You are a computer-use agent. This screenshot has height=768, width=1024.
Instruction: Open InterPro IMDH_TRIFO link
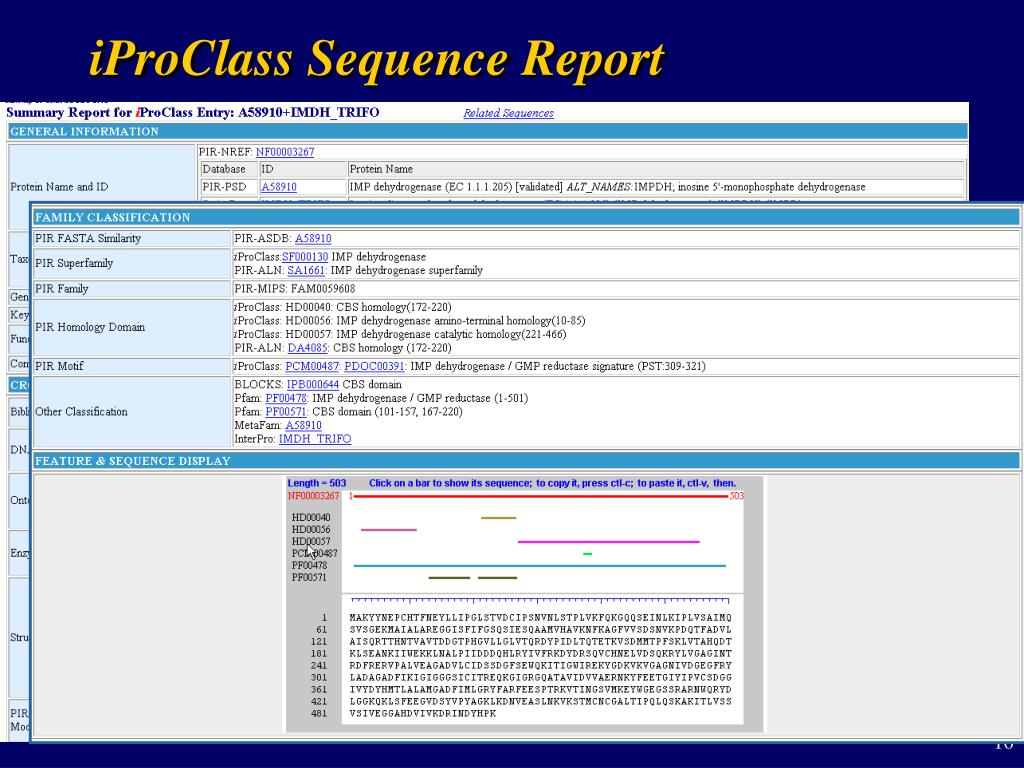click(x=315, y=439)
